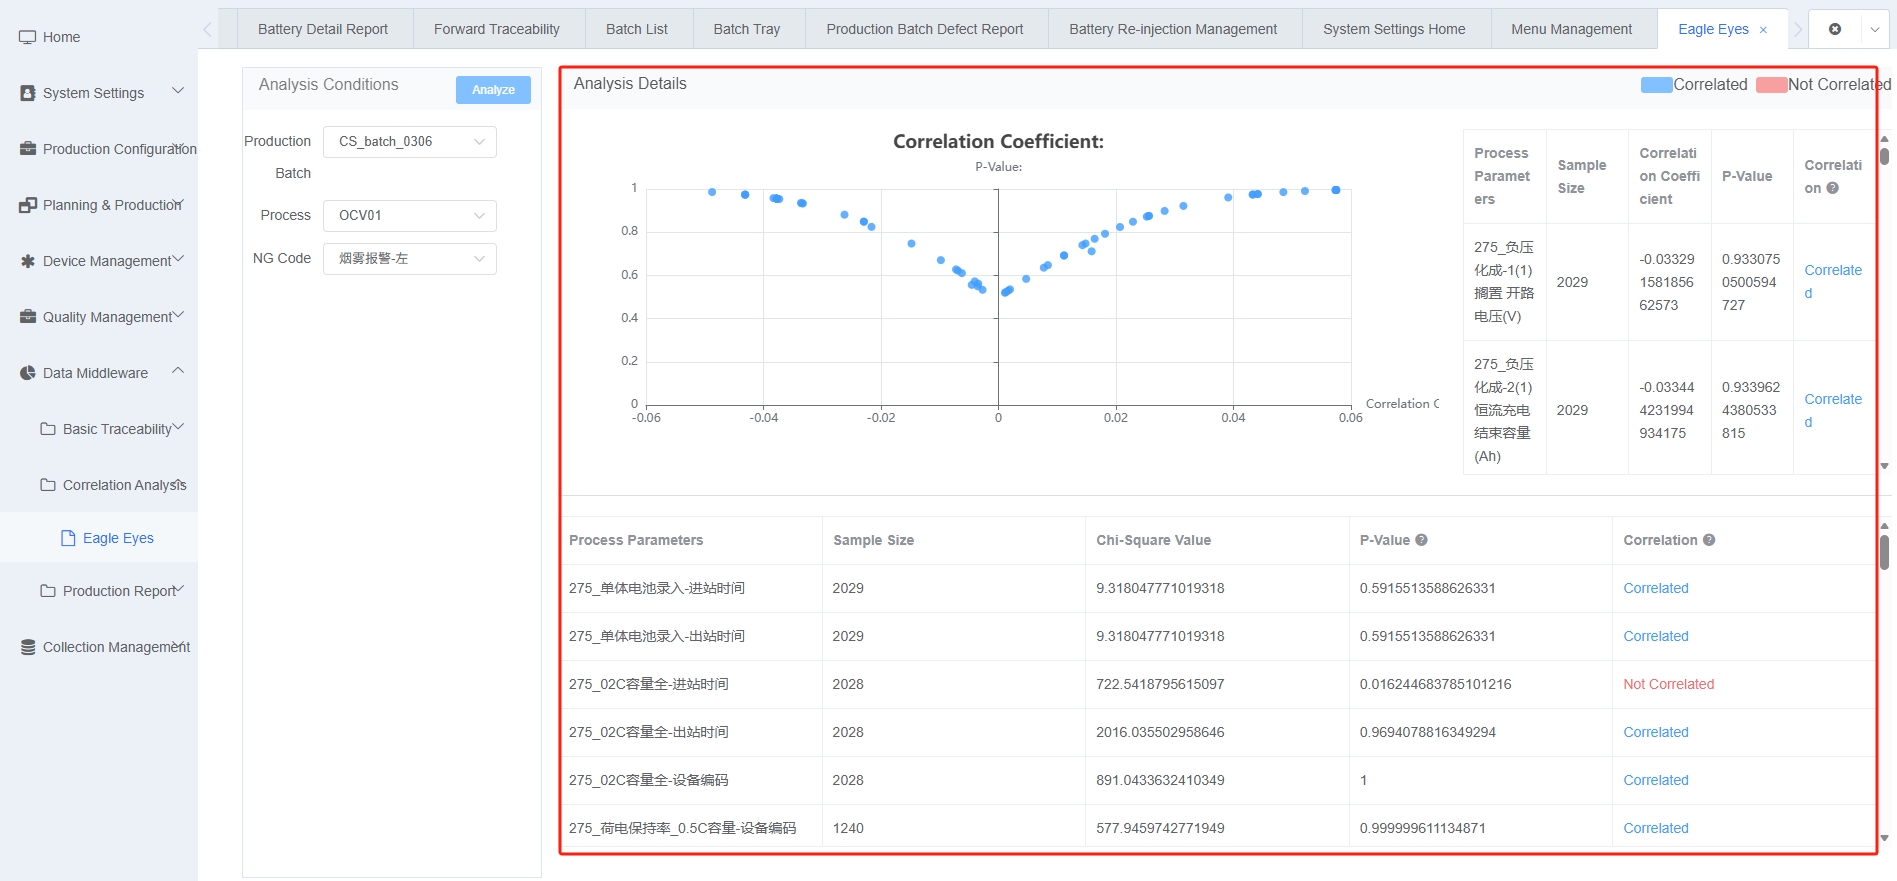Click chi-square value 722.5418795615097
Image resolution: width=1897 pixels, height=881 pixels.
point(1160,684)
